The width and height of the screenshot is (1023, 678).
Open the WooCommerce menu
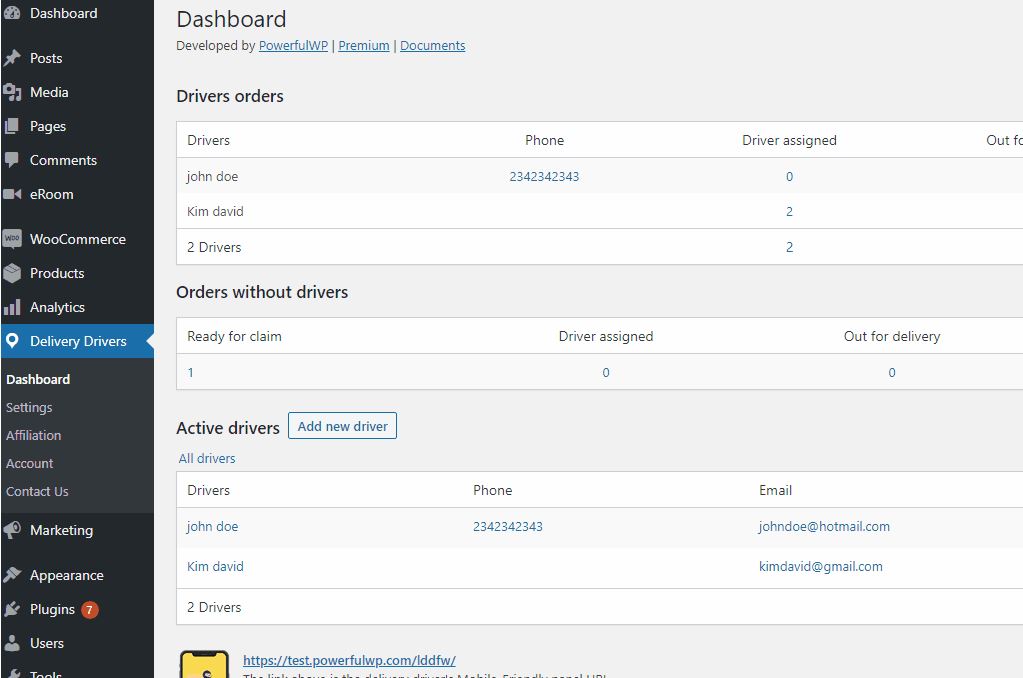[77, 239]
